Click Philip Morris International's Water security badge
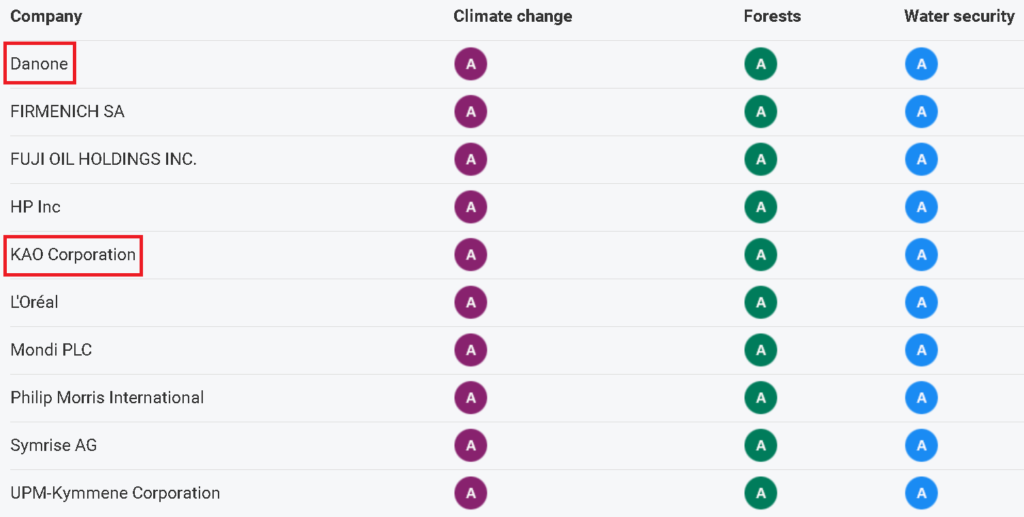Screen dimensions: 1024x517 click(921, 398)
